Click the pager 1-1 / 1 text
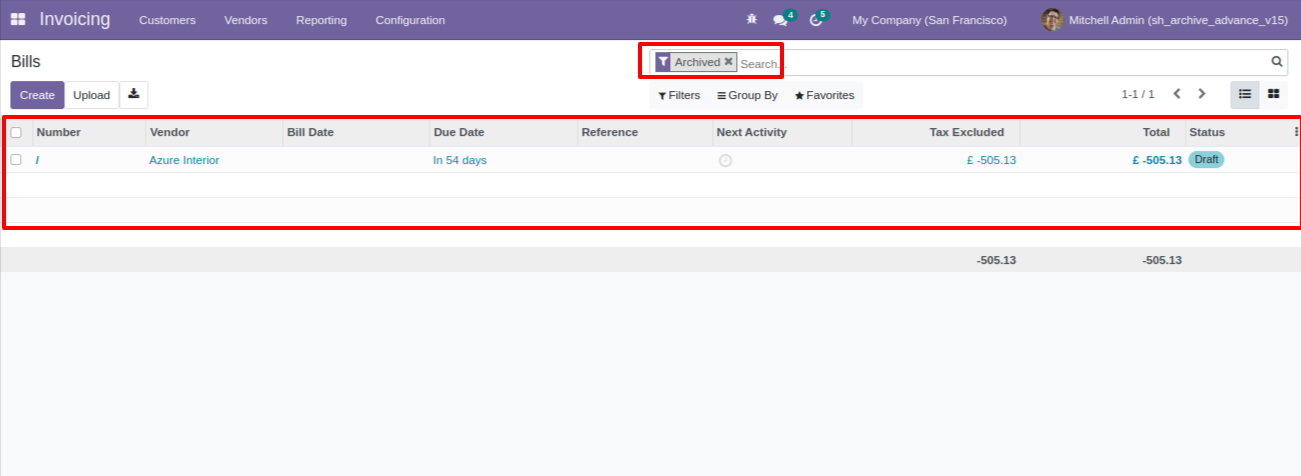 click(1138, 94)
